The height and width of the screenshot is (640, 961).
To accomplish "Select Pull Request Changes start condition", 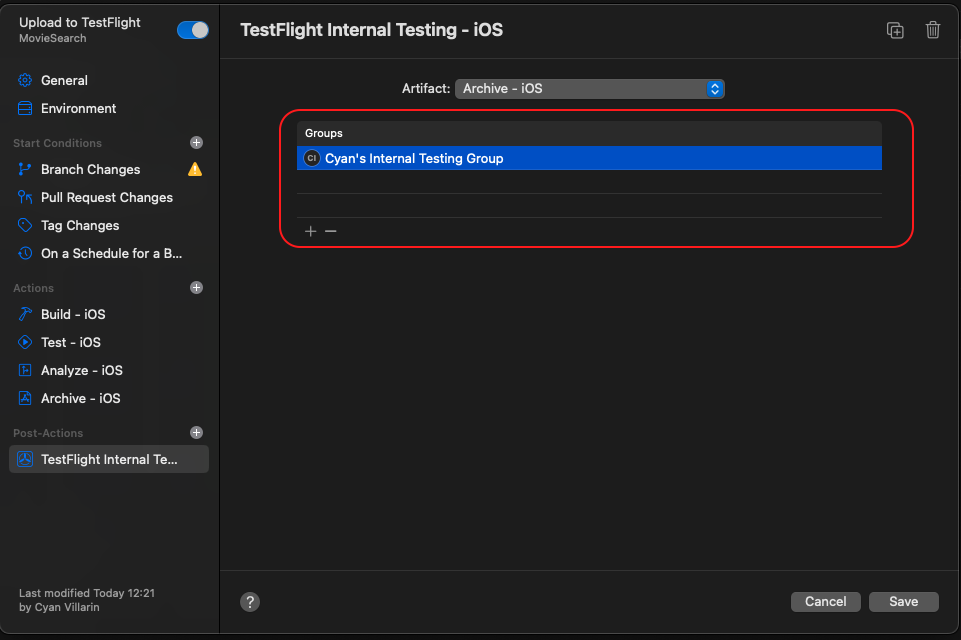I will pyautogui.click(x=109, y=197).
